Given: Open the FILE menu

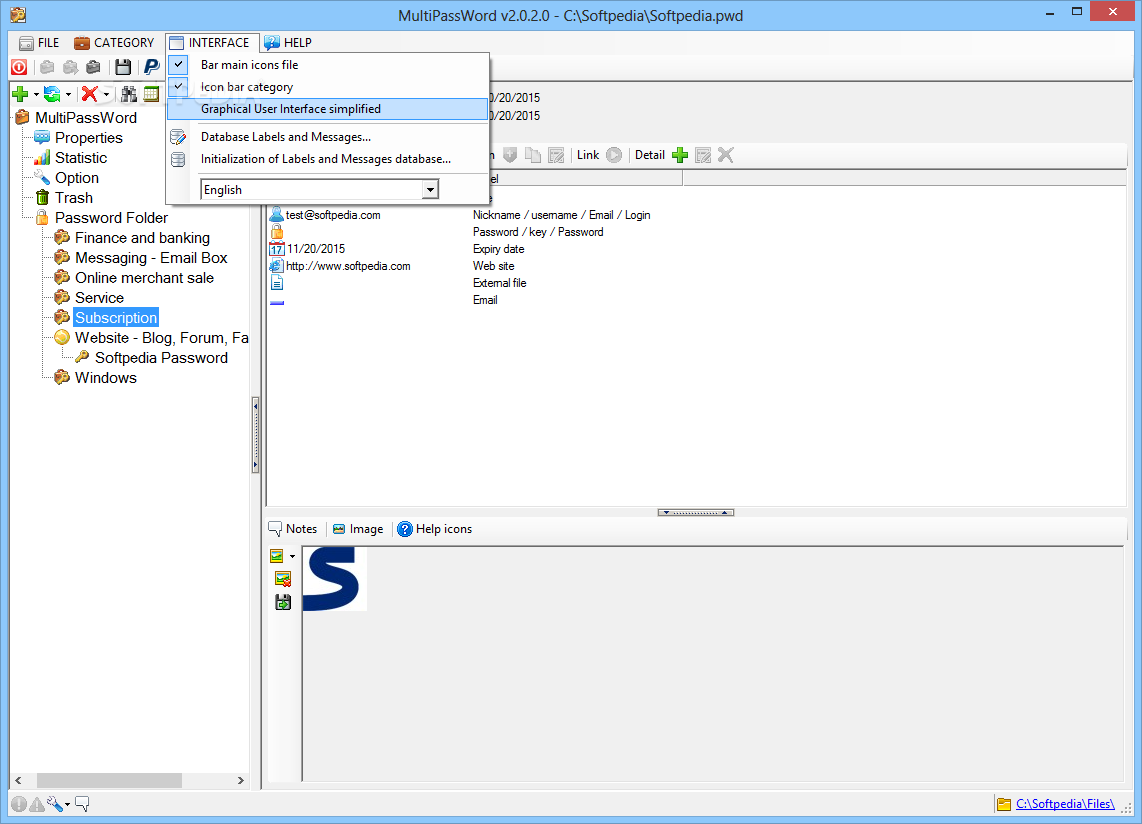Looking at the screenshot, I should coord(39,43).
